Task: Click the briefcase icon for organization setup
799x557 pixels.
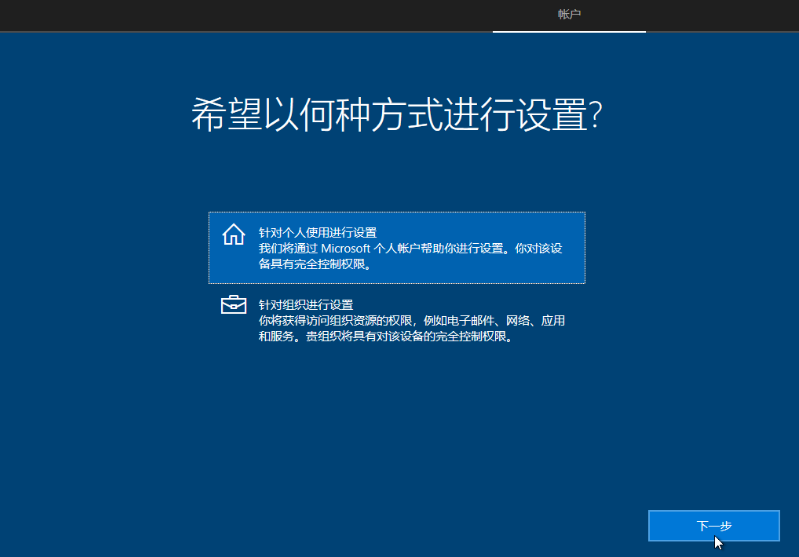Action: 233,305
